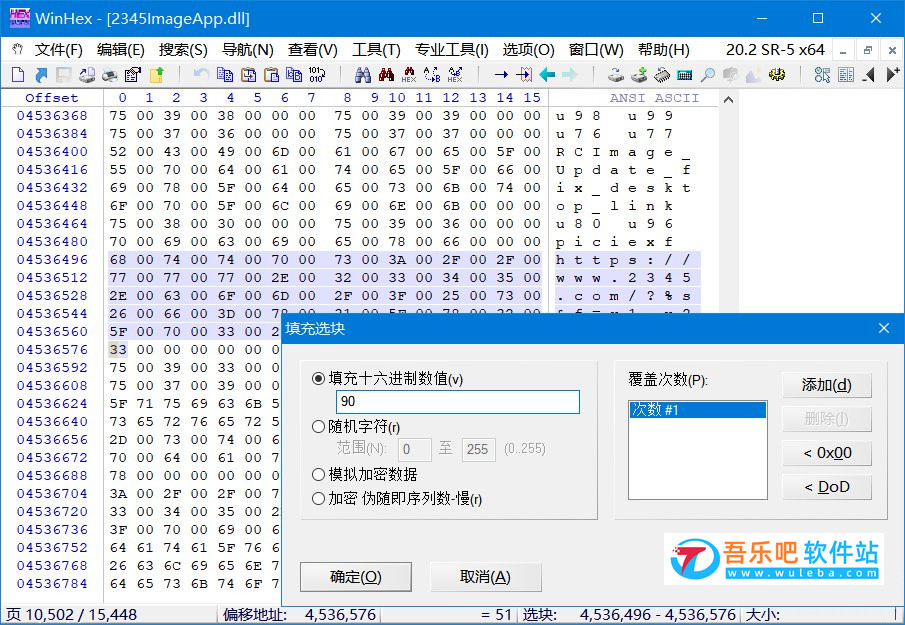Open the 编辑(E) menu
The image size is (905, 625).
point(121,50)
